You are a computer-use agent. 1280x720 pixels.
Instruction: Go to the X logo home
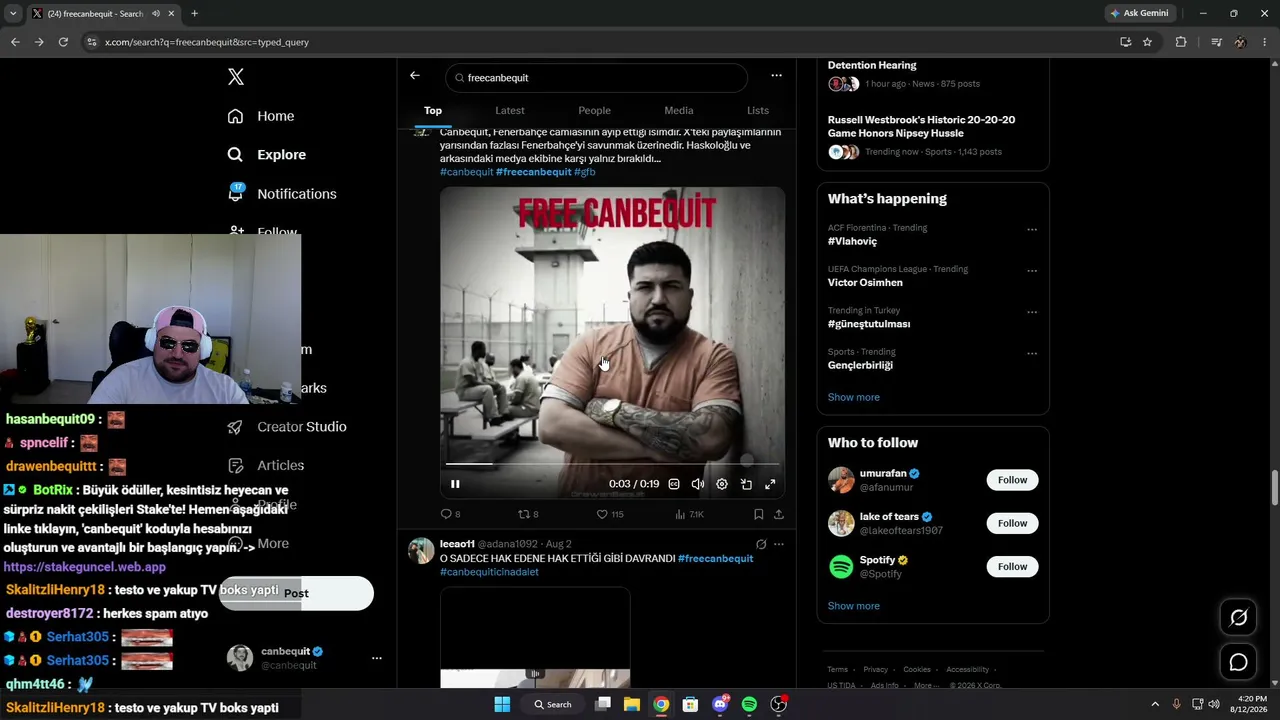236,77
